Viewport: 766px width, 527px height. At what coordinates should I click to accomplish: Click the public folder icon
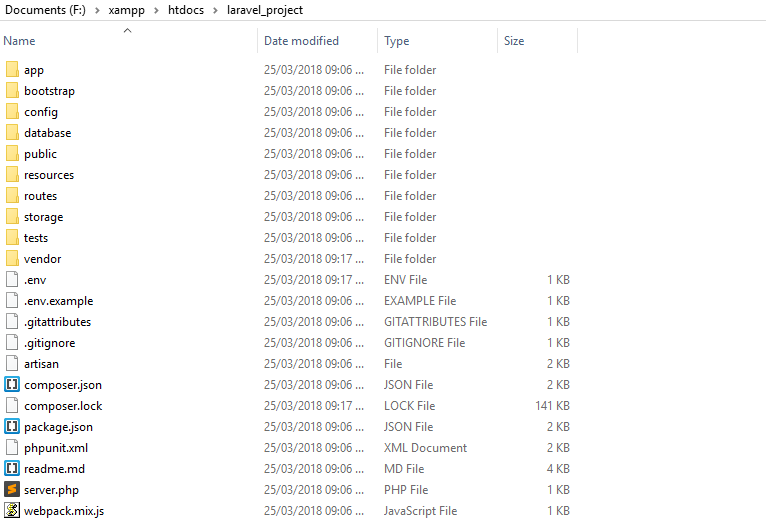pyautogui.click(x=12, y=153)
